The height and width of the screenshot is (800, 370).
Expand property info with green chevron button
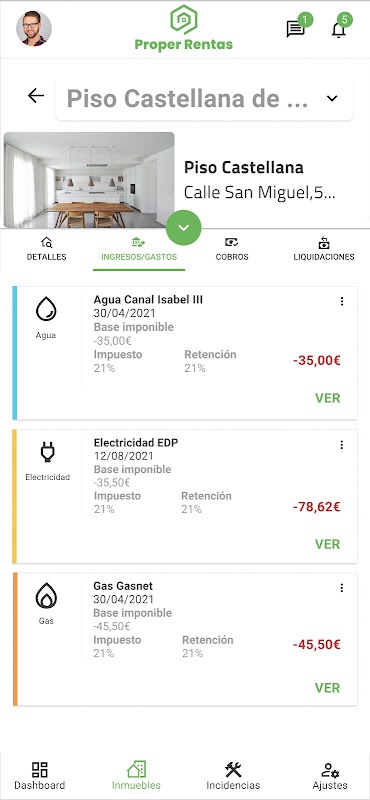(184, 228)
